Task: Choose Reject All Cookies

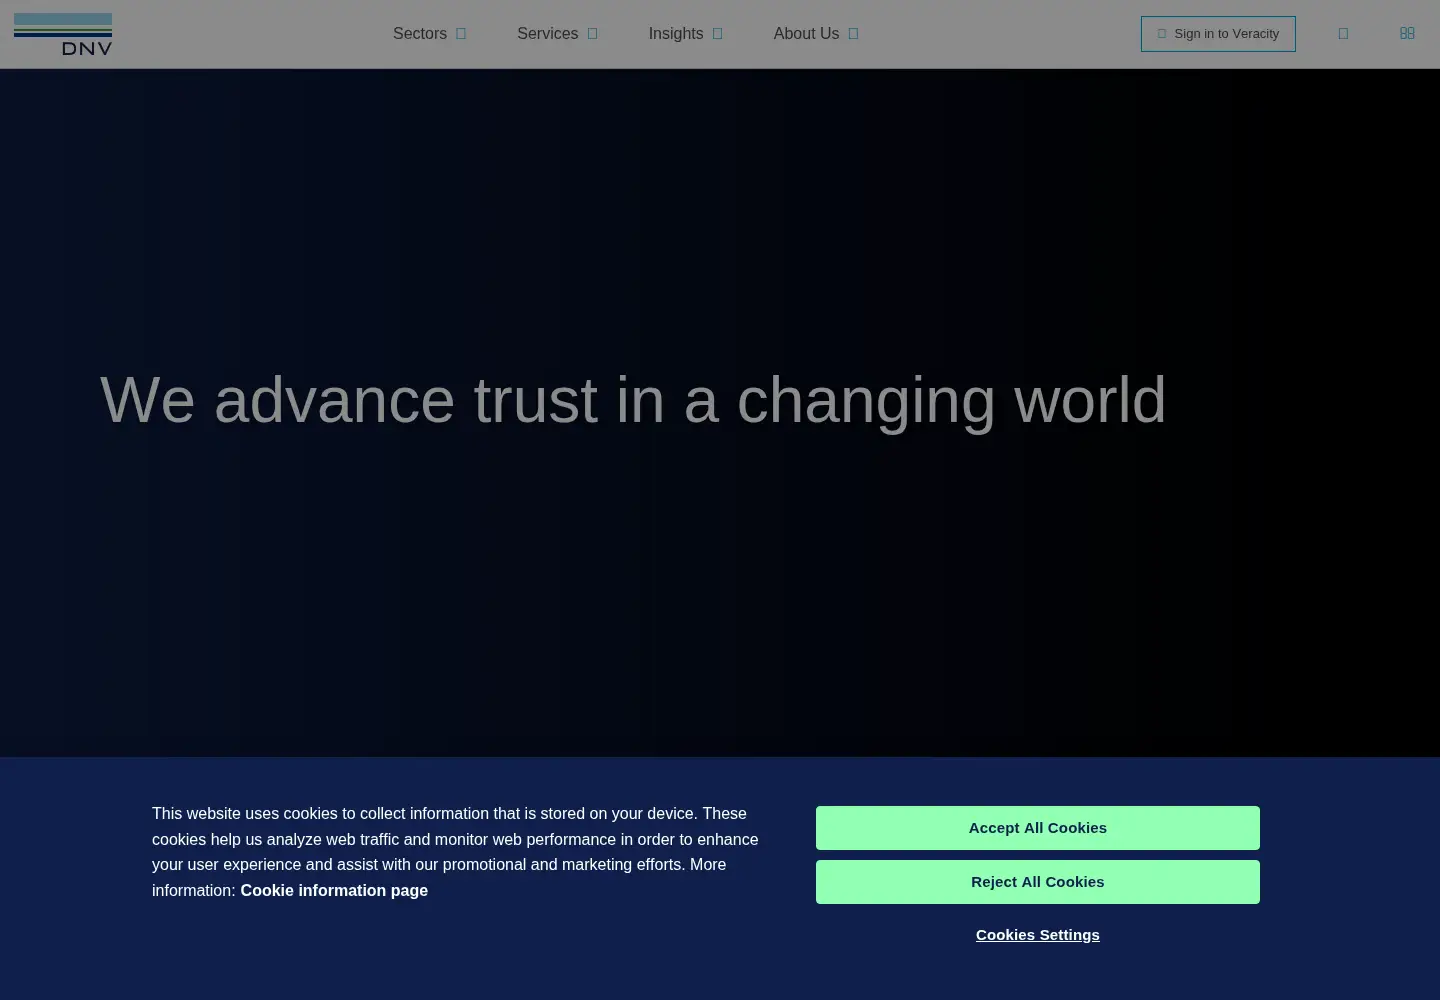Action: [x=1038, y=882]
